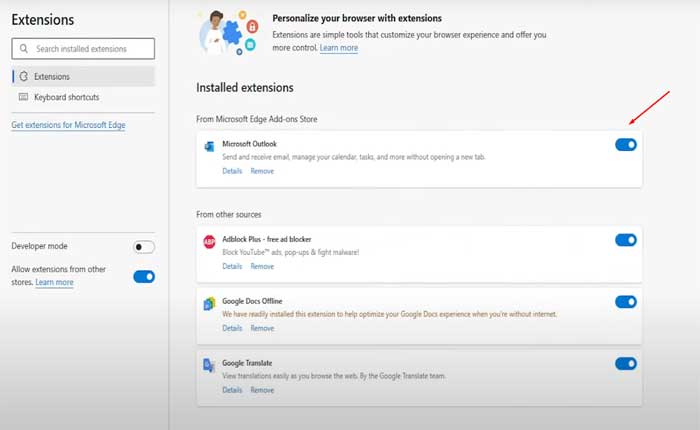Open Details for Microsoft Outlook
Screen dimensions: 700x430
click(x=232, y=171)
